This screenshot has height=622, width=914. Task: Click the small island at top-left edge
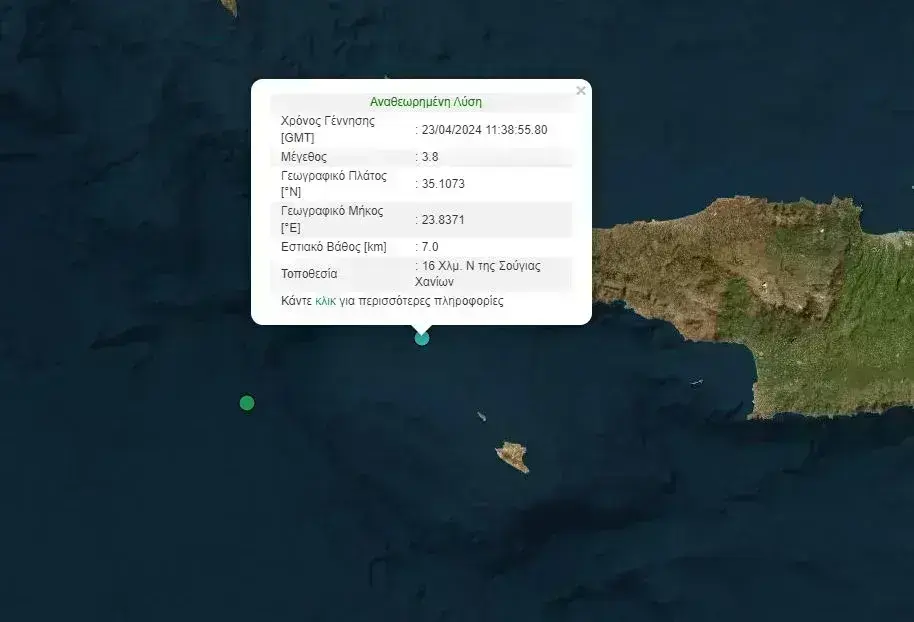(230, 6)
